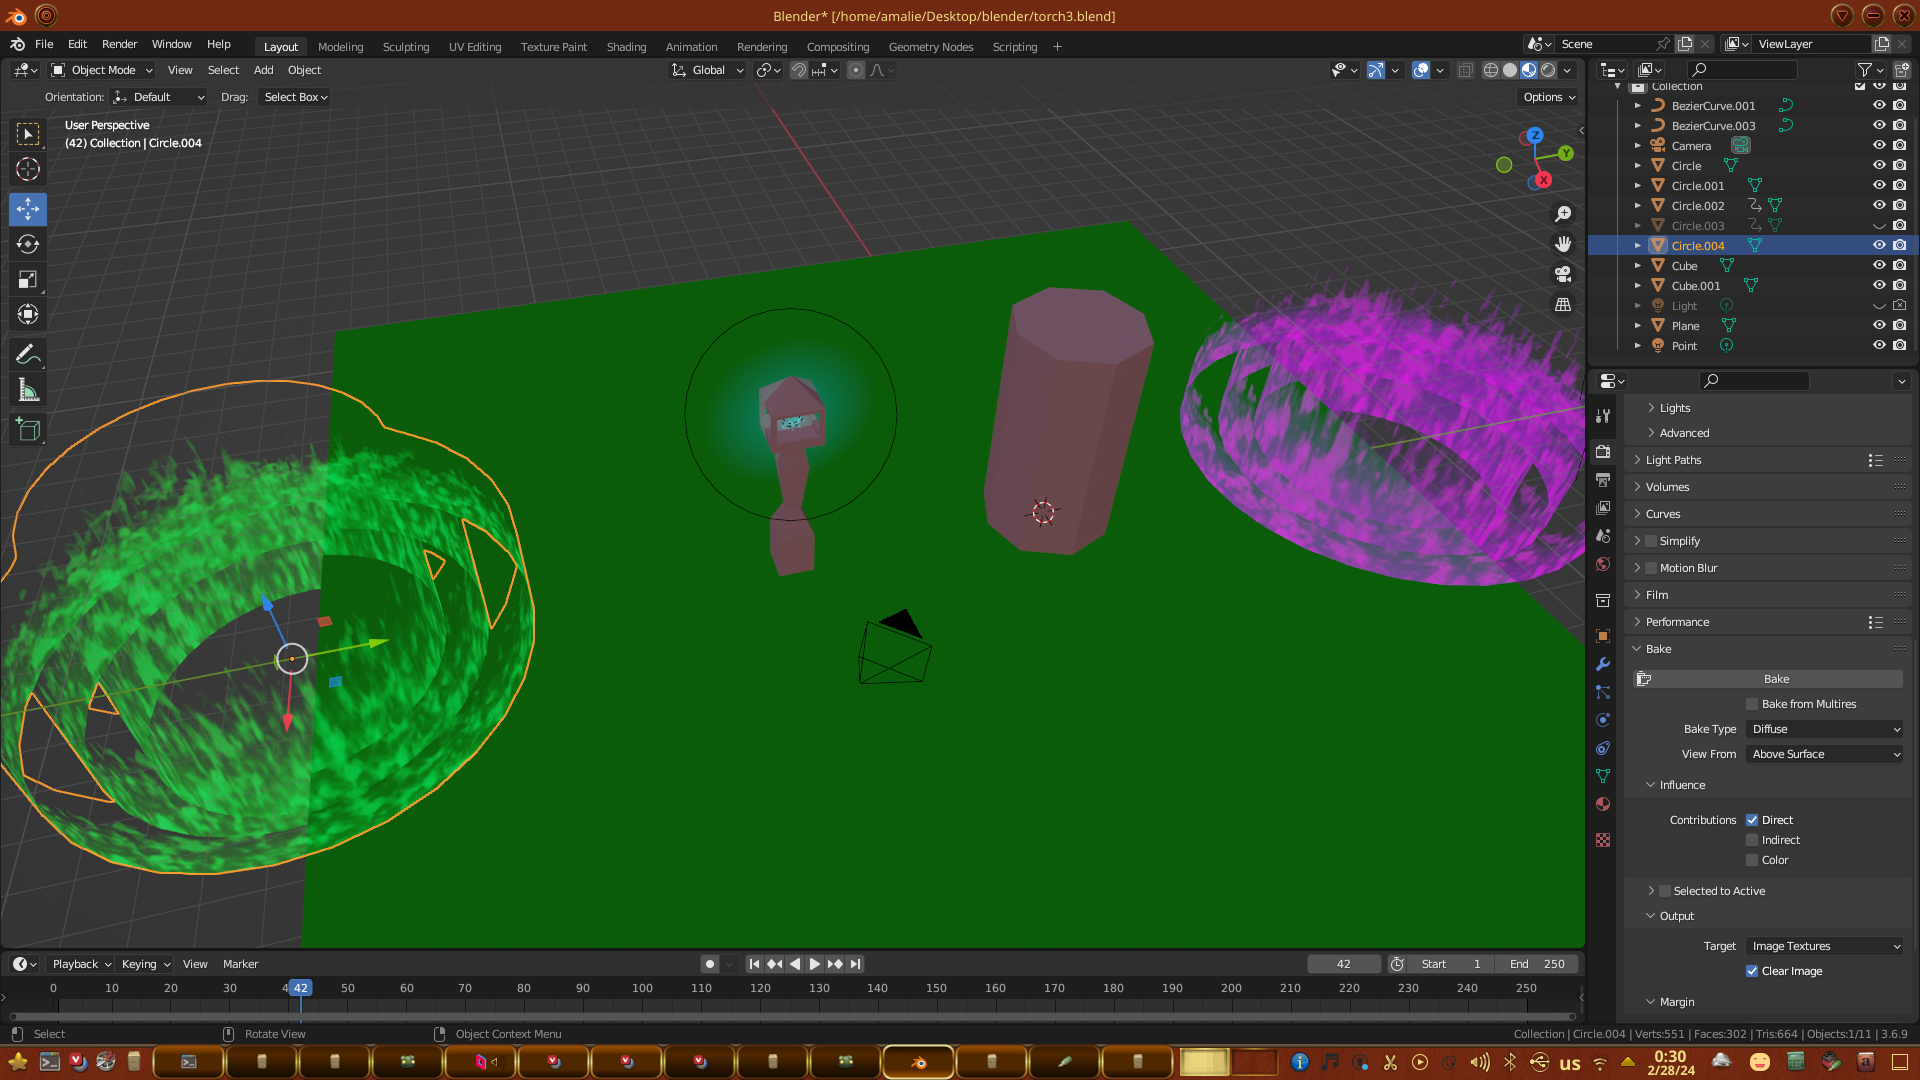Hide Cube.001 with its eye icon
Screen dimensions: 1920x1080
click(x=1879, y=285)
